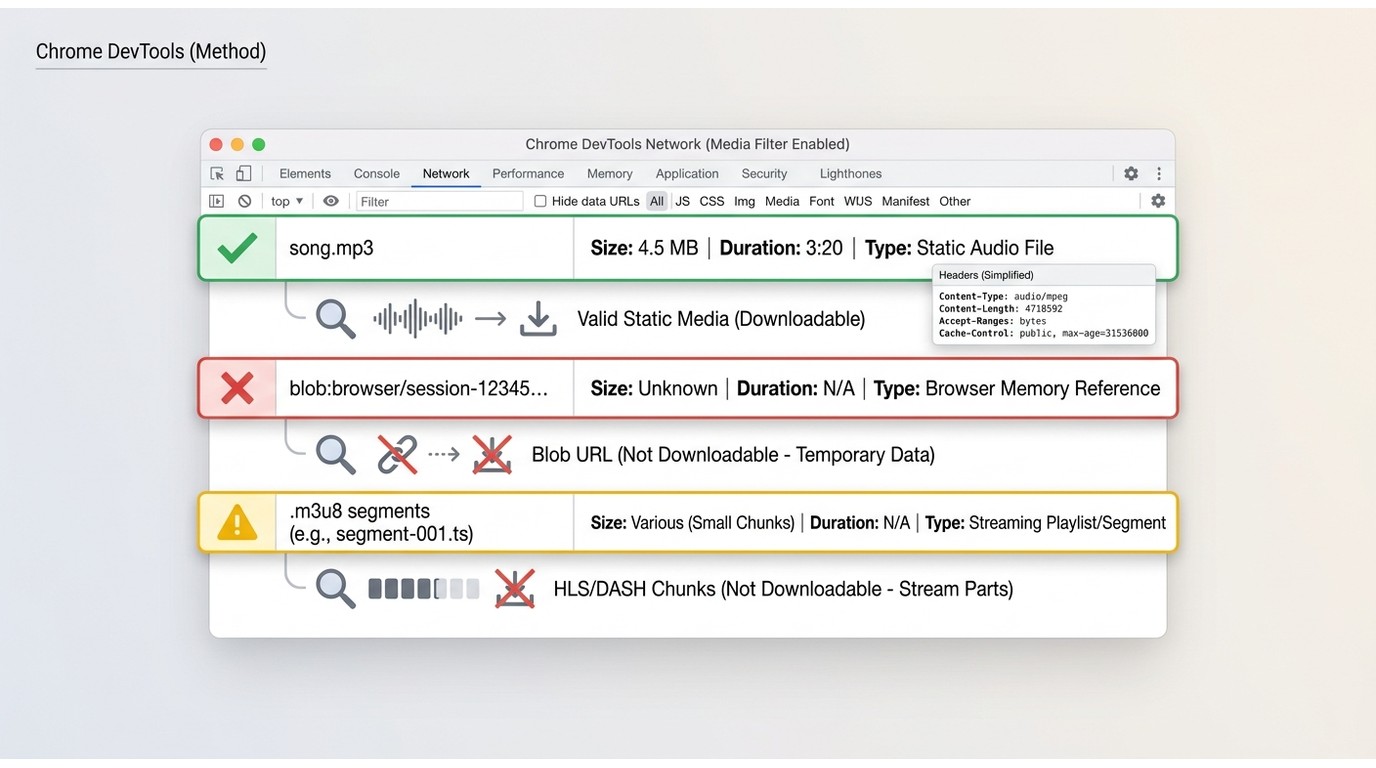
Task: Click Headers (Simplified) tooltip title
Action: coord(986,275)
